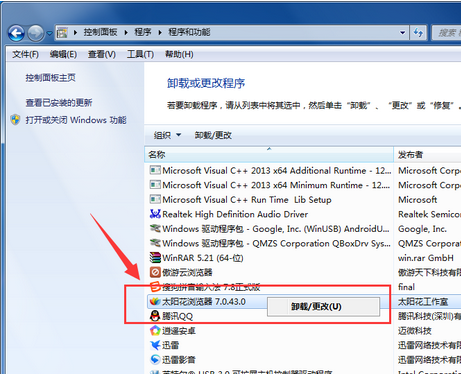Open recent pages dropdown next to Forward
The image size is (461, 374).
(x=49, y=33)
